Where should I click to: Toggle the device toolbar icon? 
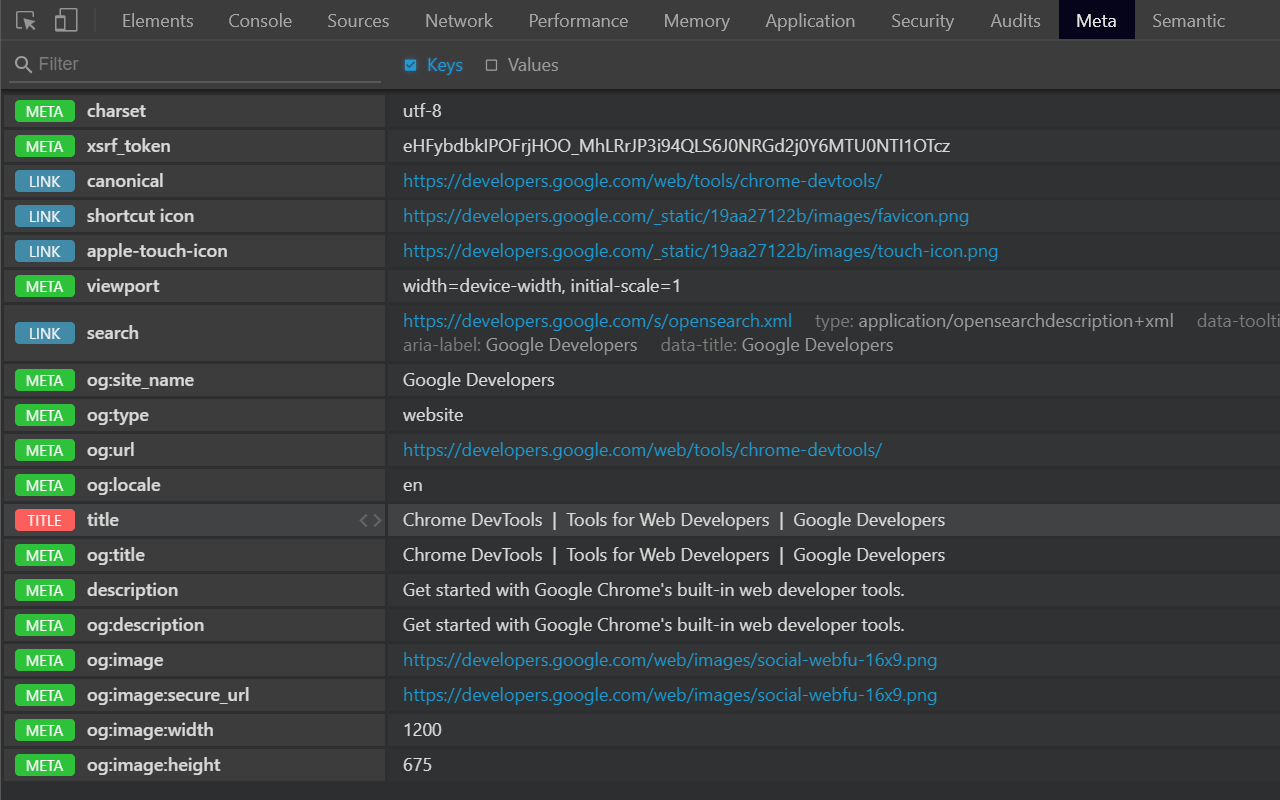coord(66,20)
